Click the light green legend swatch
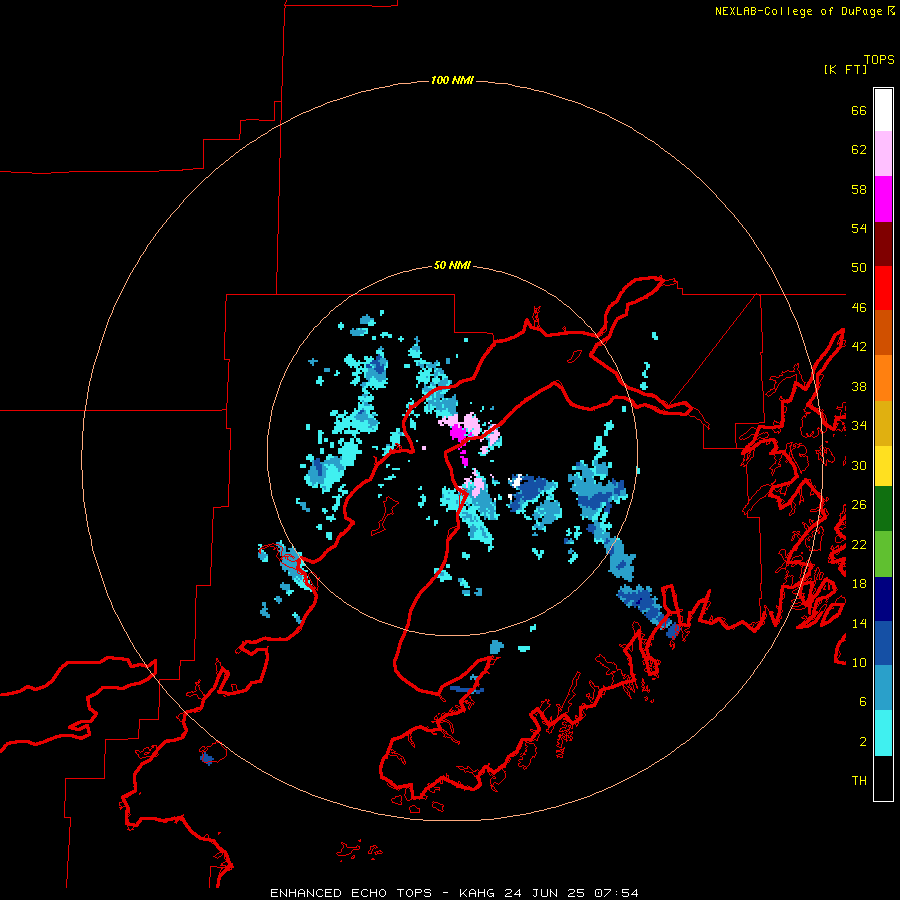The image size is (900, 900). click(x=883, y=554)
